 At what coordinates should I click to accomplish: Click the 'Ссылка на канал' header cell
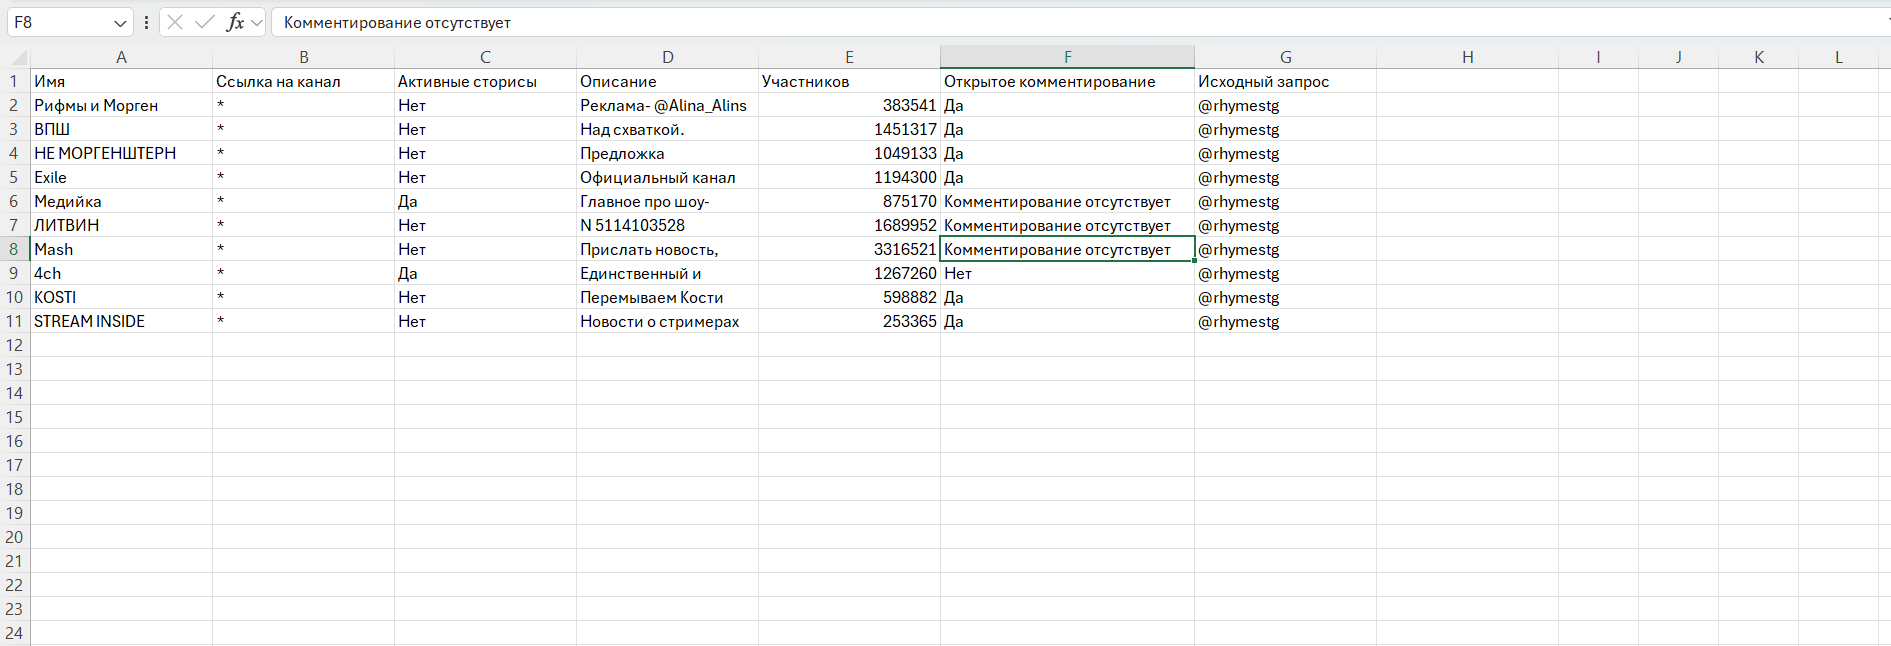[x=303, y=81]
